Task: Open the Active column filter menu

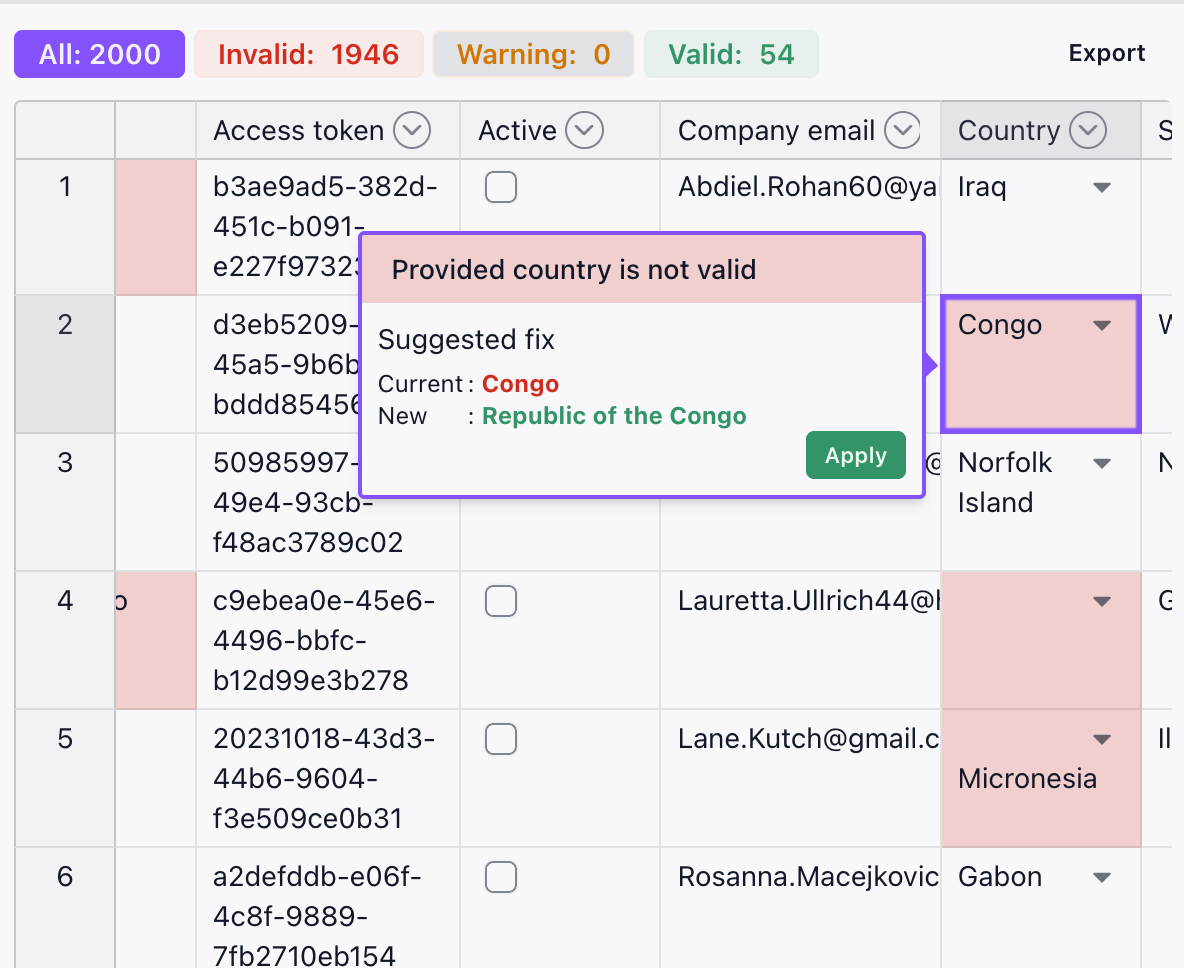Action: [585, 130]
